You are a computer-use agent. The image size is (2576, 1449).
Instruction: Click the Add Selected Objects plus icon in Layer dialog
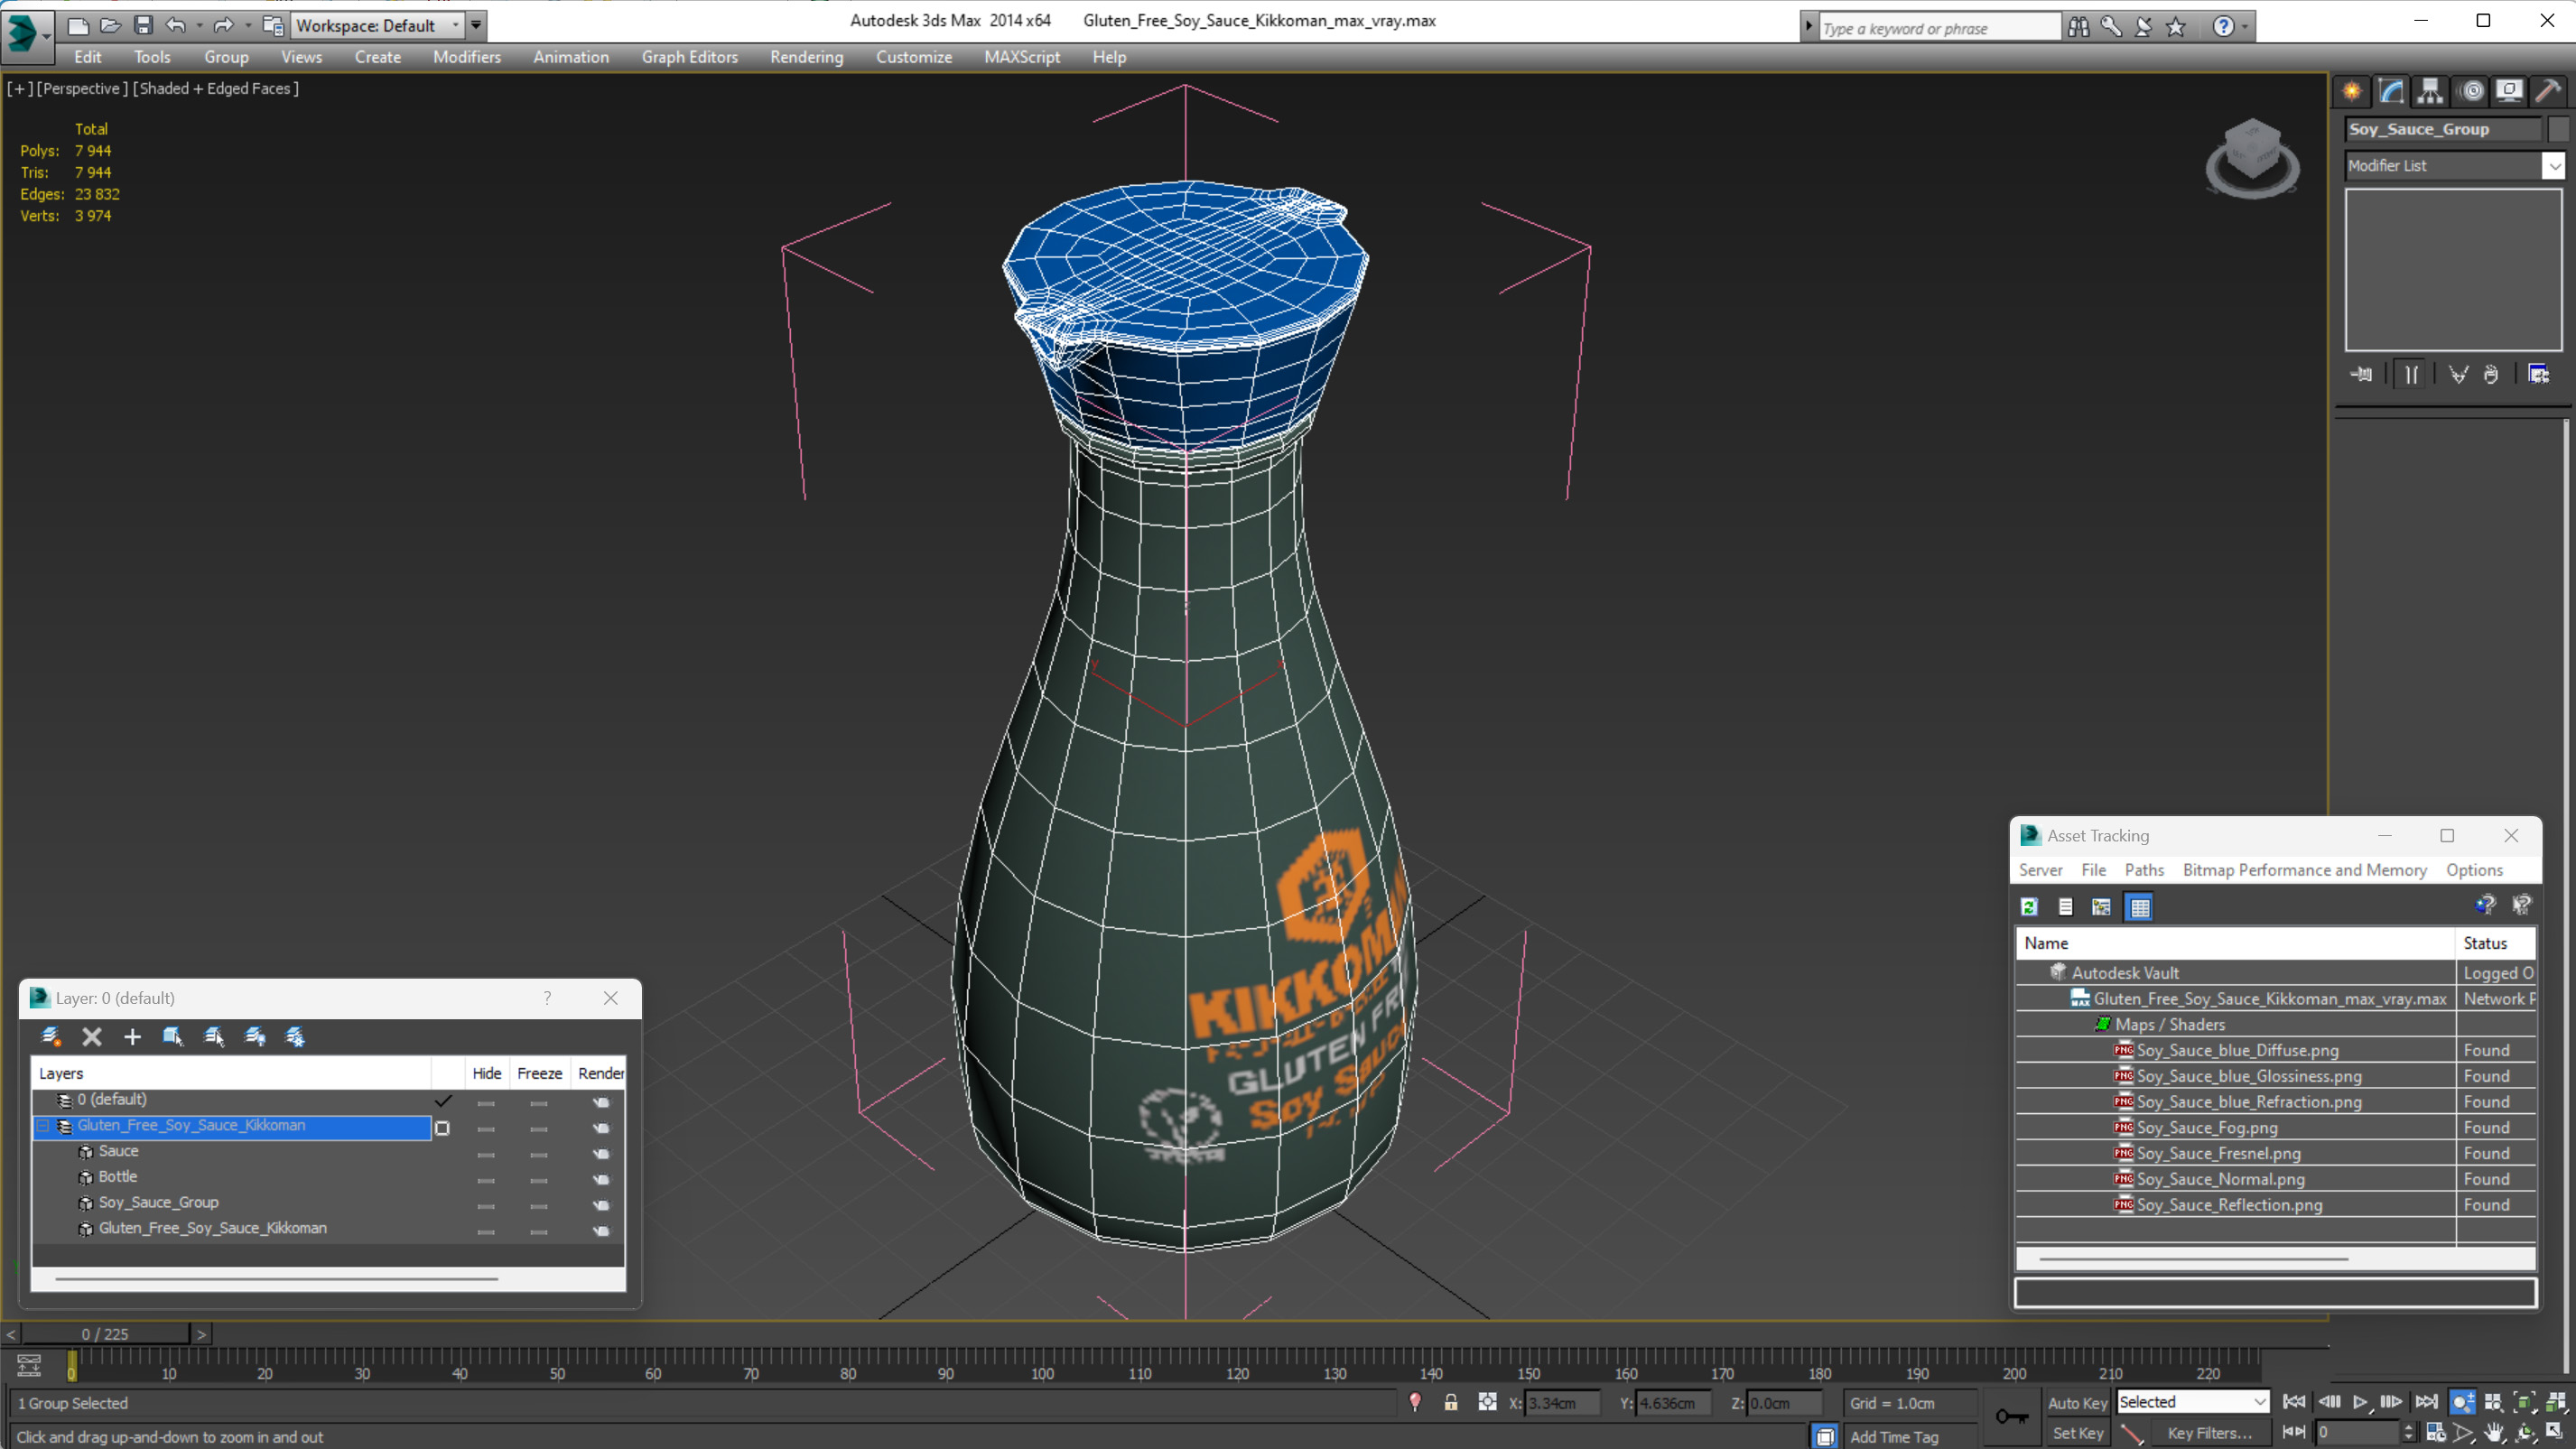point(132,1036)
